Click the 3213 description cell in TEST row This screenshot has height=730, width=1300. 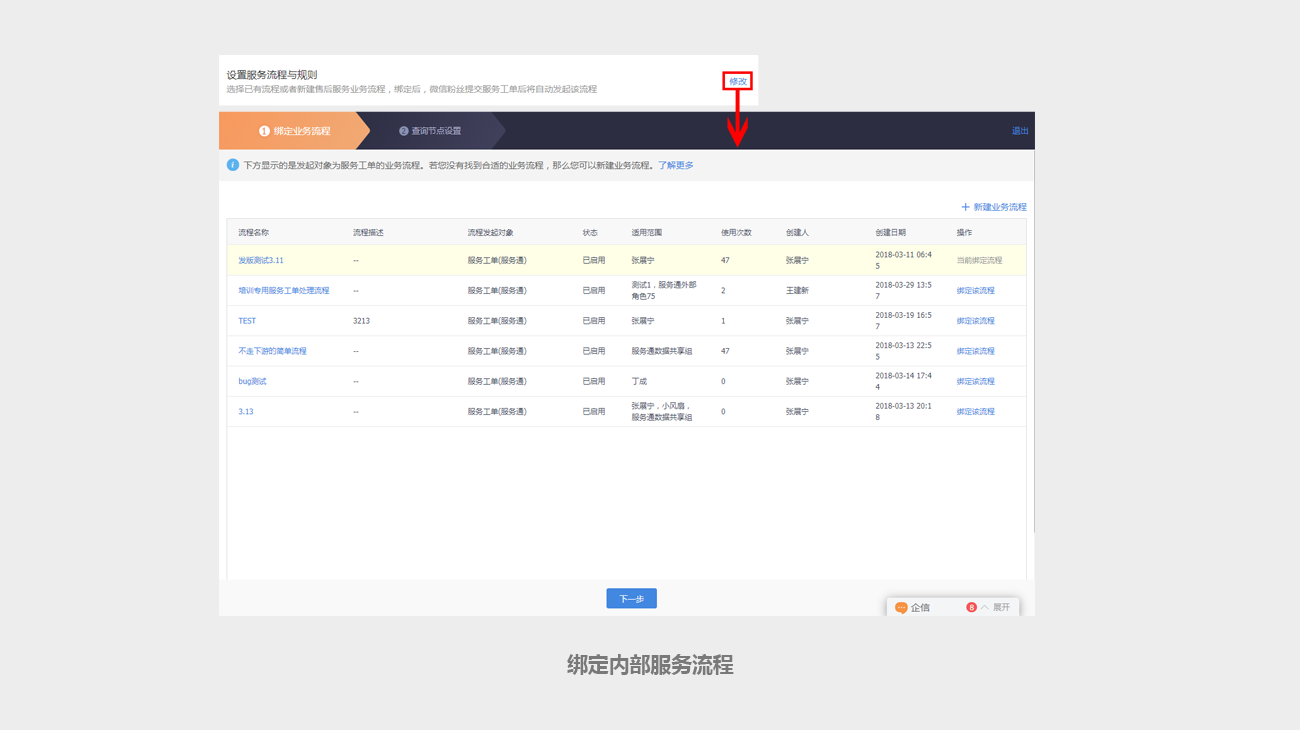[362, 321]
